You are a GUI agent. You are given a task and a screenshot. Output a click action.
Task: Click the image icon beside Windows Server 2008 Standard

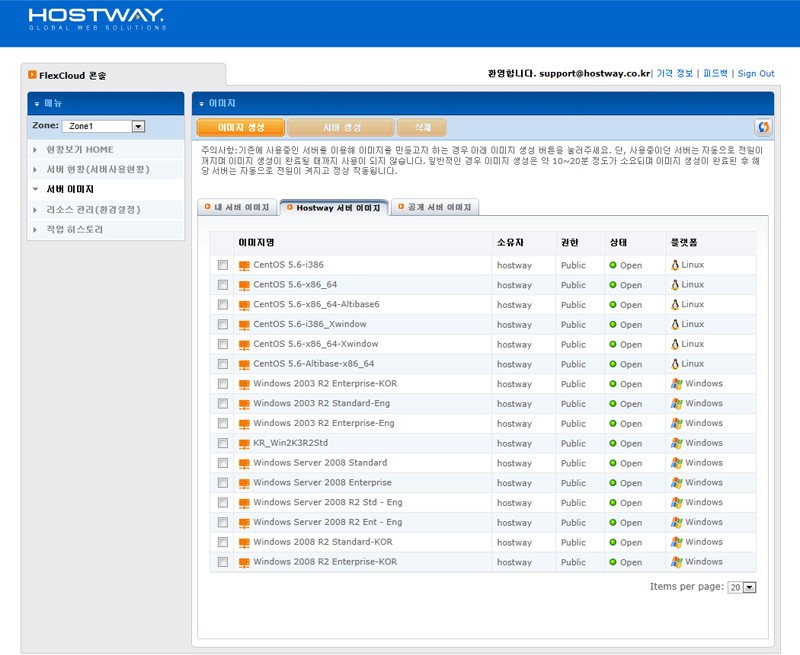[244, 463]
